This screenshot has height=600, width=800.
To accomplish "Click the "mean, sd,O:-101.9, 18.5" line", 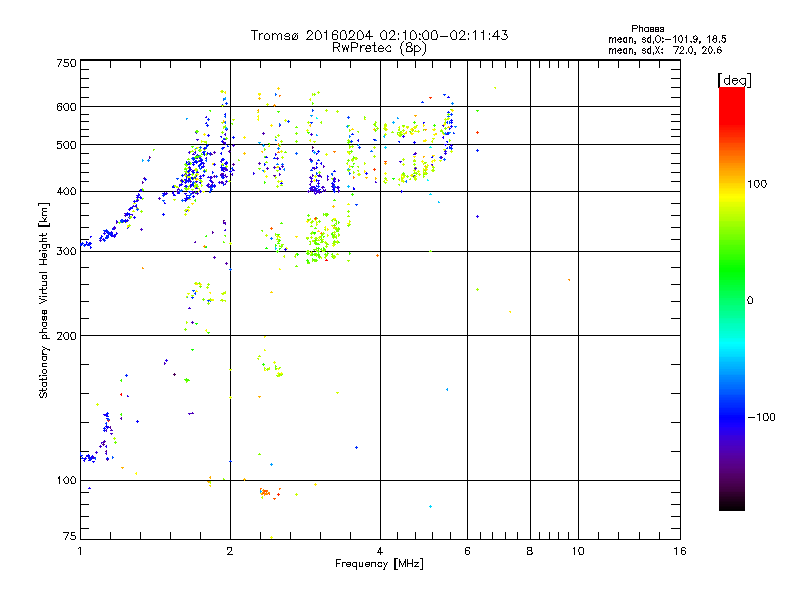I will tap(667, 39).
